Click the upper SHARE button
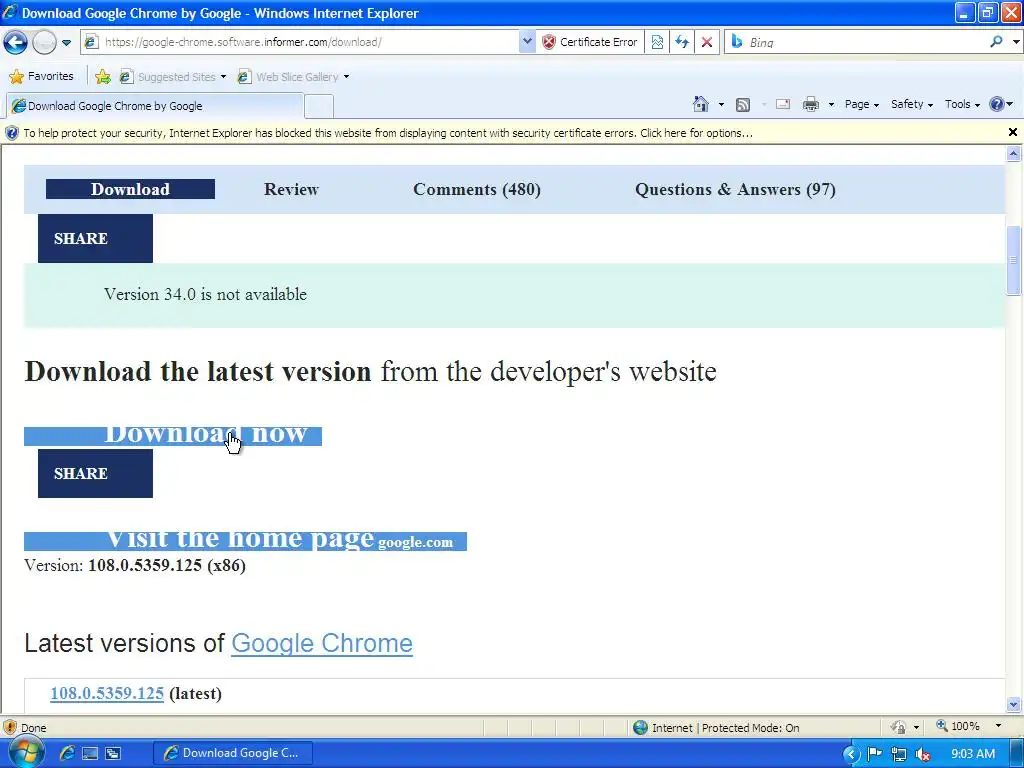This screenshot has height=768, width=1024. coord(95,238)
